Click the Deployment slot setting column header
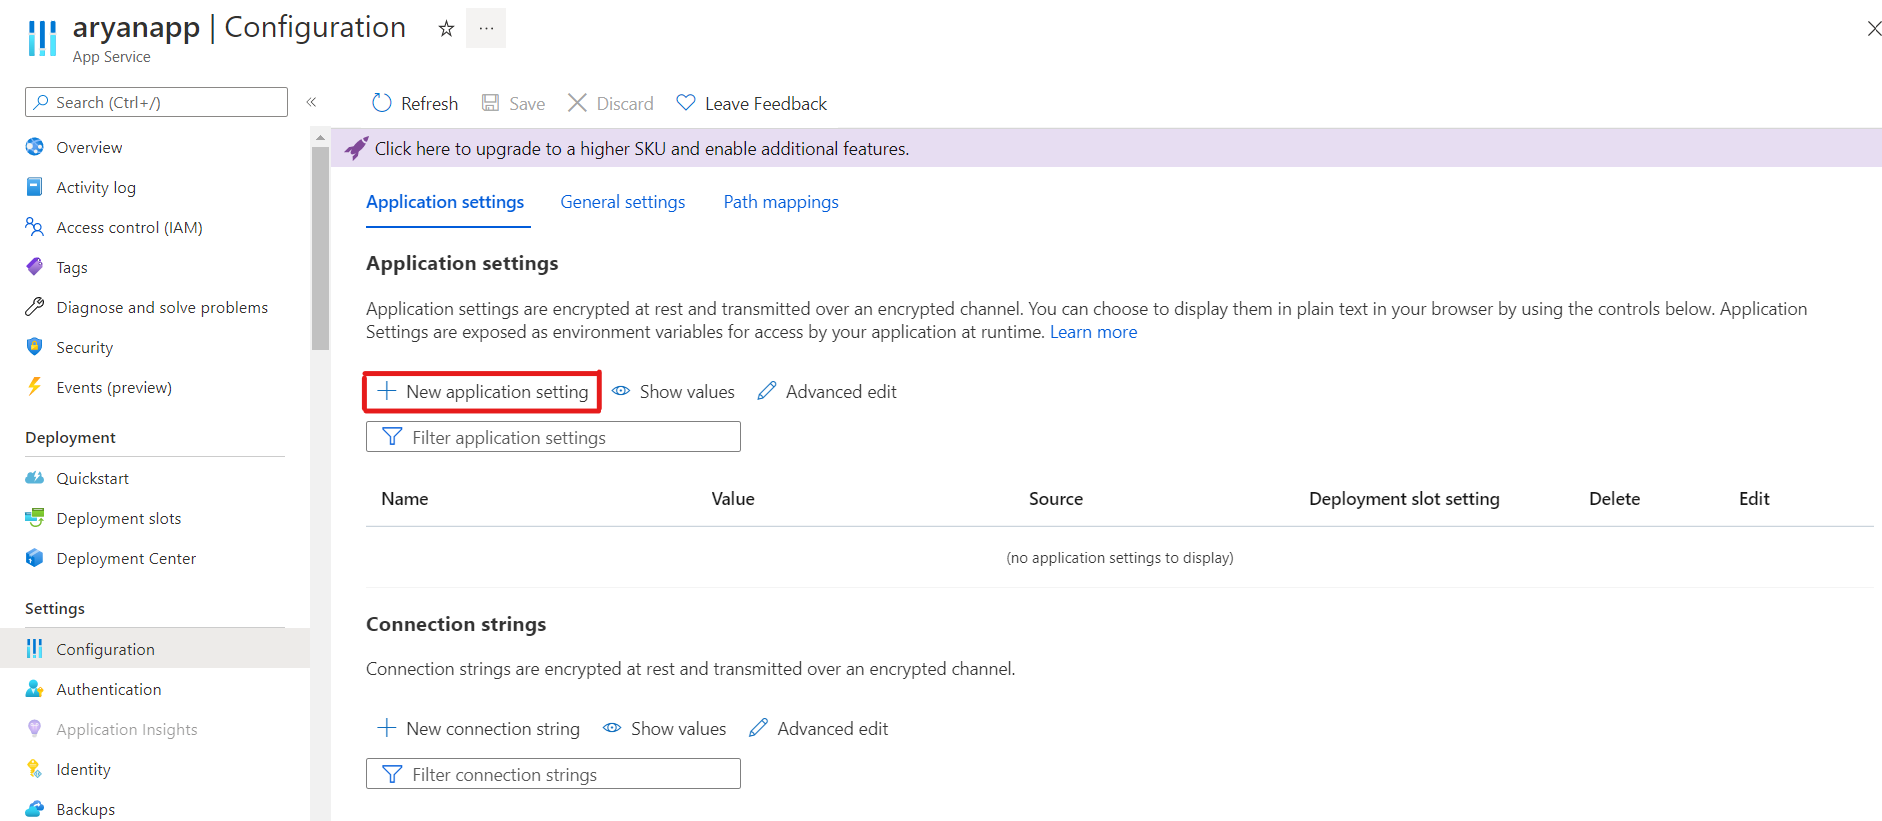 pyautogui.click(x=1404, y=498)
